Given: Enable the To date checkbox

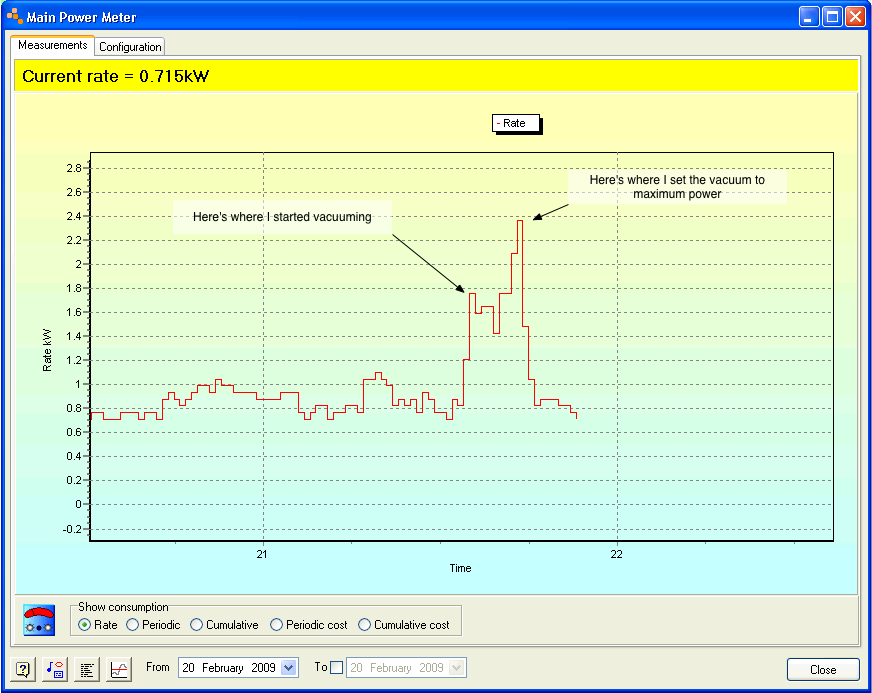Looking at the screenshot, I should click(x=336, y=668).
